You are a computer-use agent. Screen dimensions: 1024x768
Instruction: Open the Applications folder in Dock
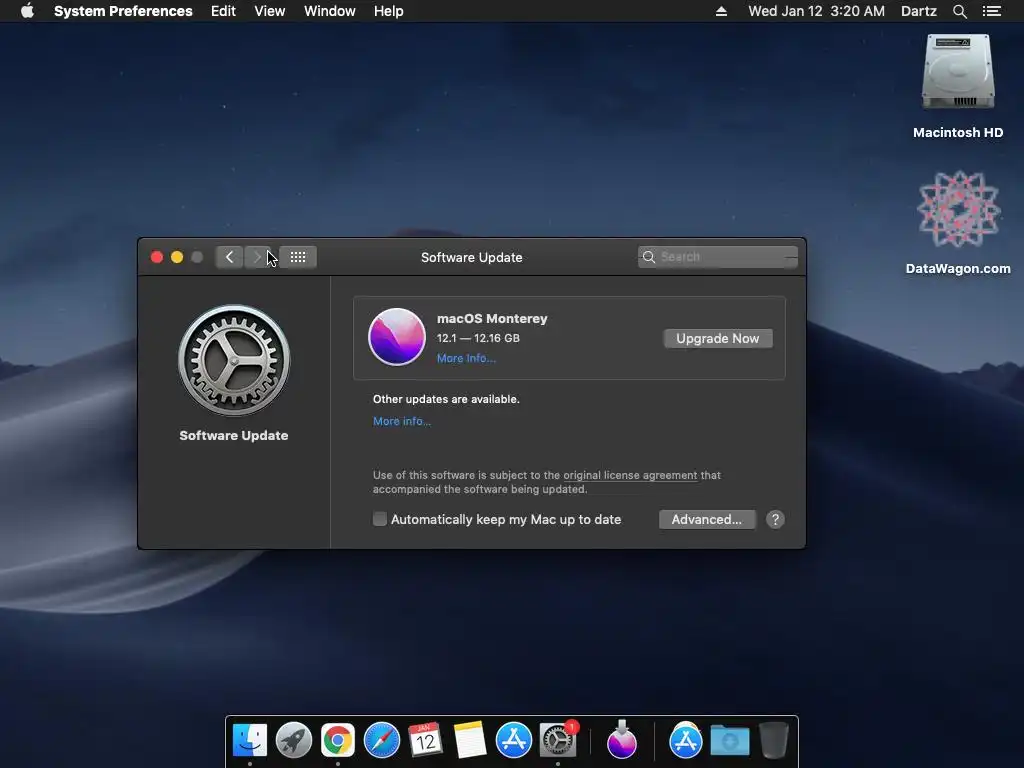coord(686,740)
